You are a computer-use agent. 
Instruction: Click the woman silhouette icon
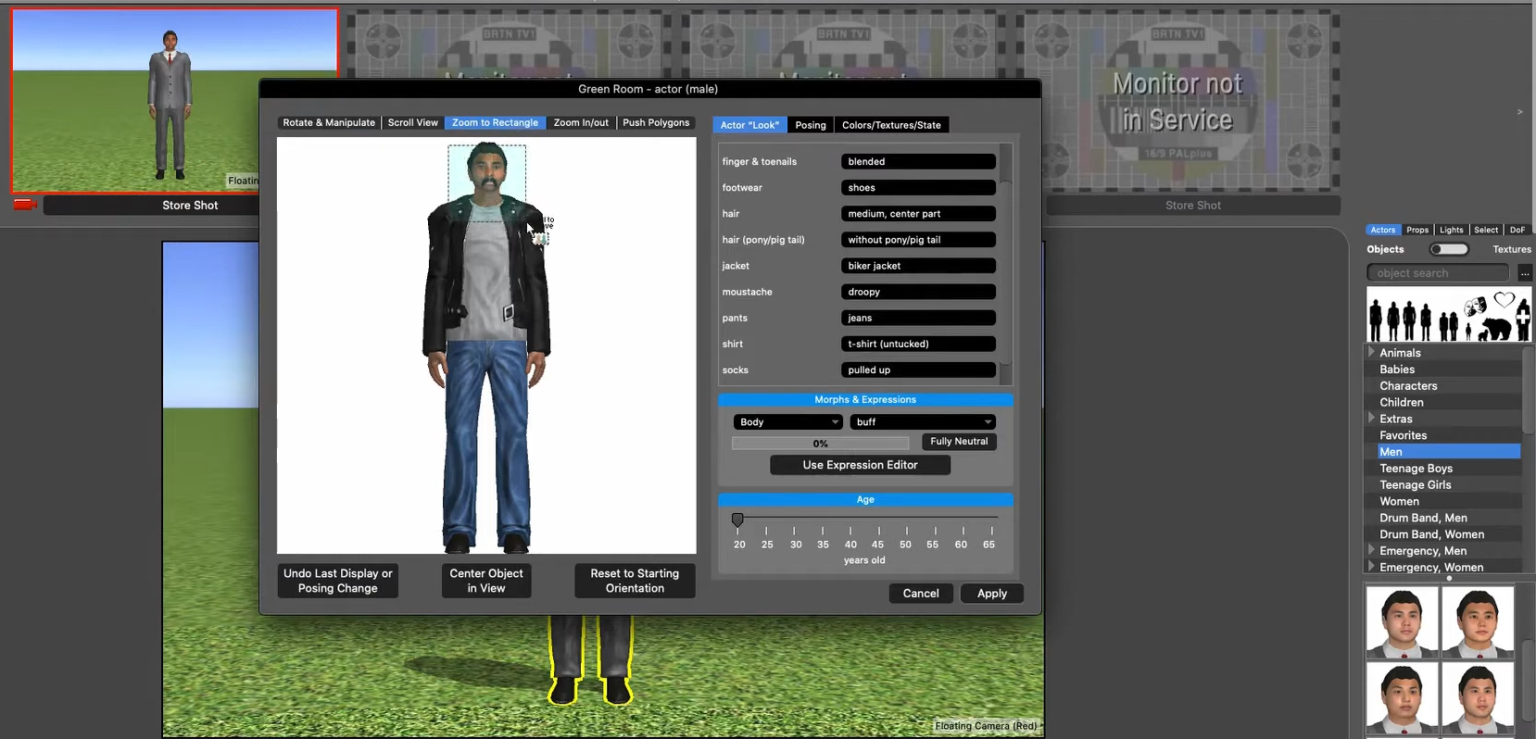click(1393, 318)
